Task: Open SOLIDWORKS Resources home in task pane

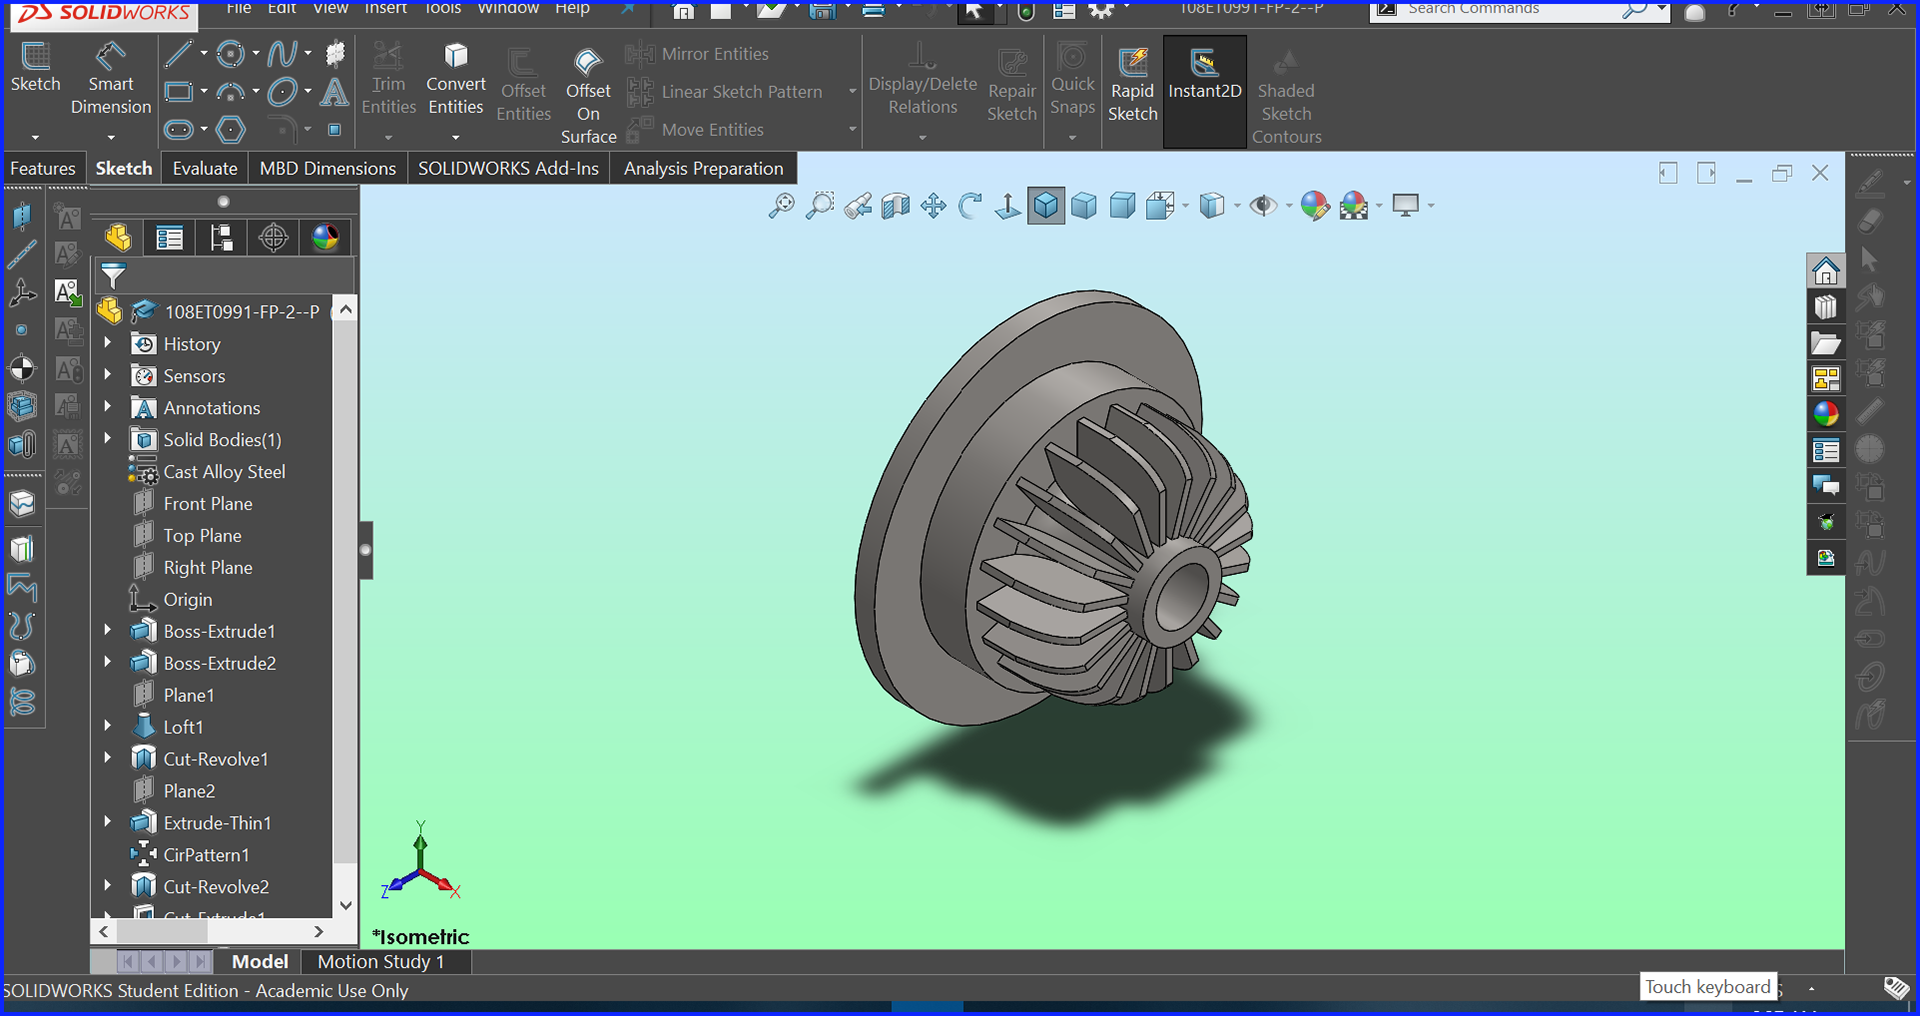Action: tap(1826, 271)
